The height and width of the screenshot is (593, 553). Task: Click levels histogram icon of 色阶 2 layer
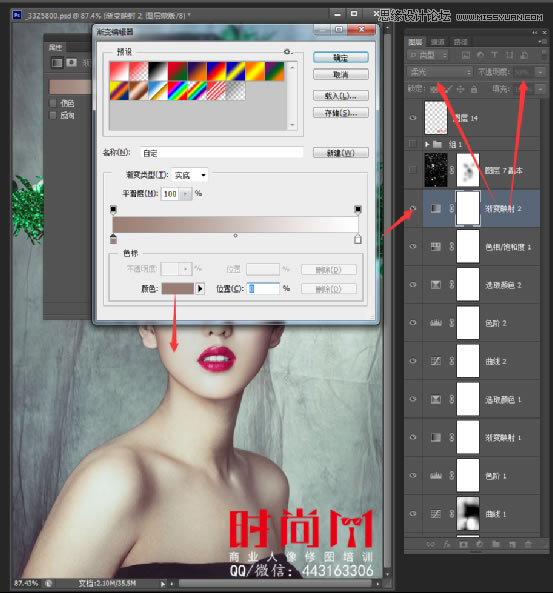pos(436,323)
